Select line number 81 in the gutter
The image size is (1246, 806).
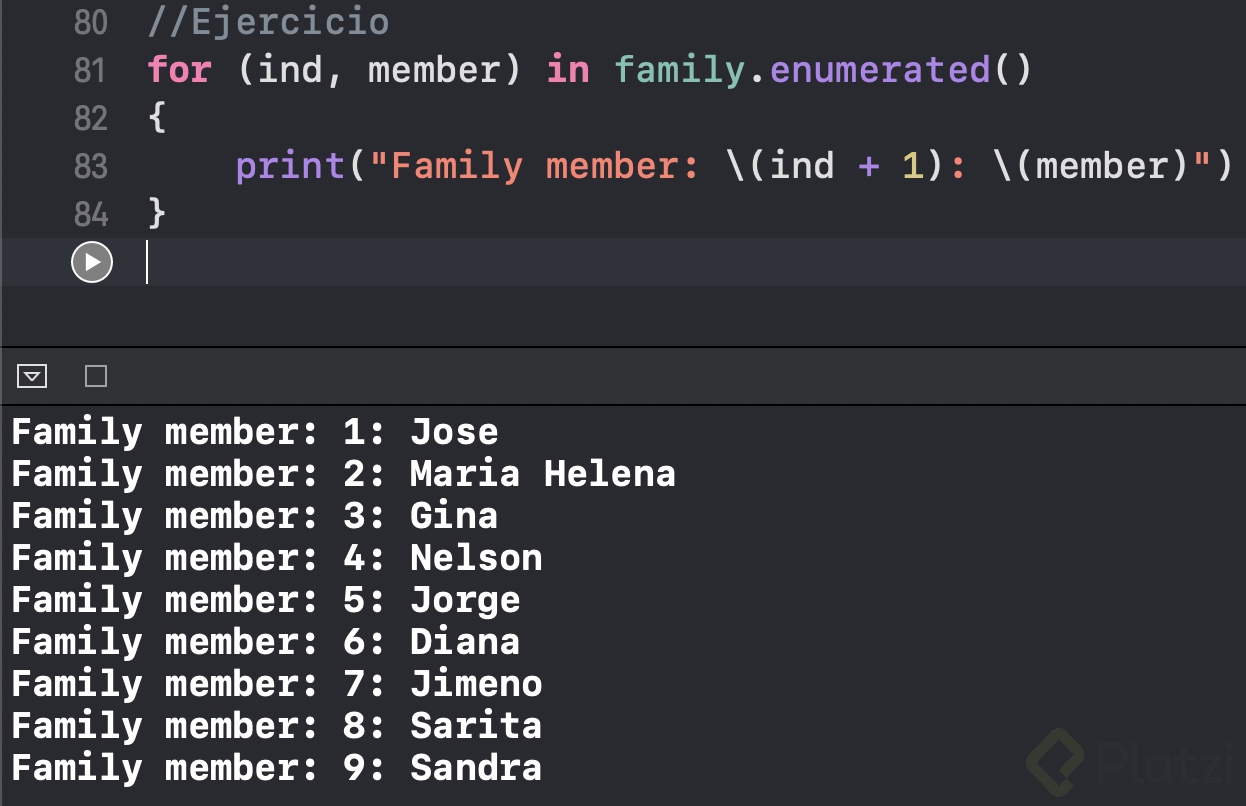[x=90, y=70]
